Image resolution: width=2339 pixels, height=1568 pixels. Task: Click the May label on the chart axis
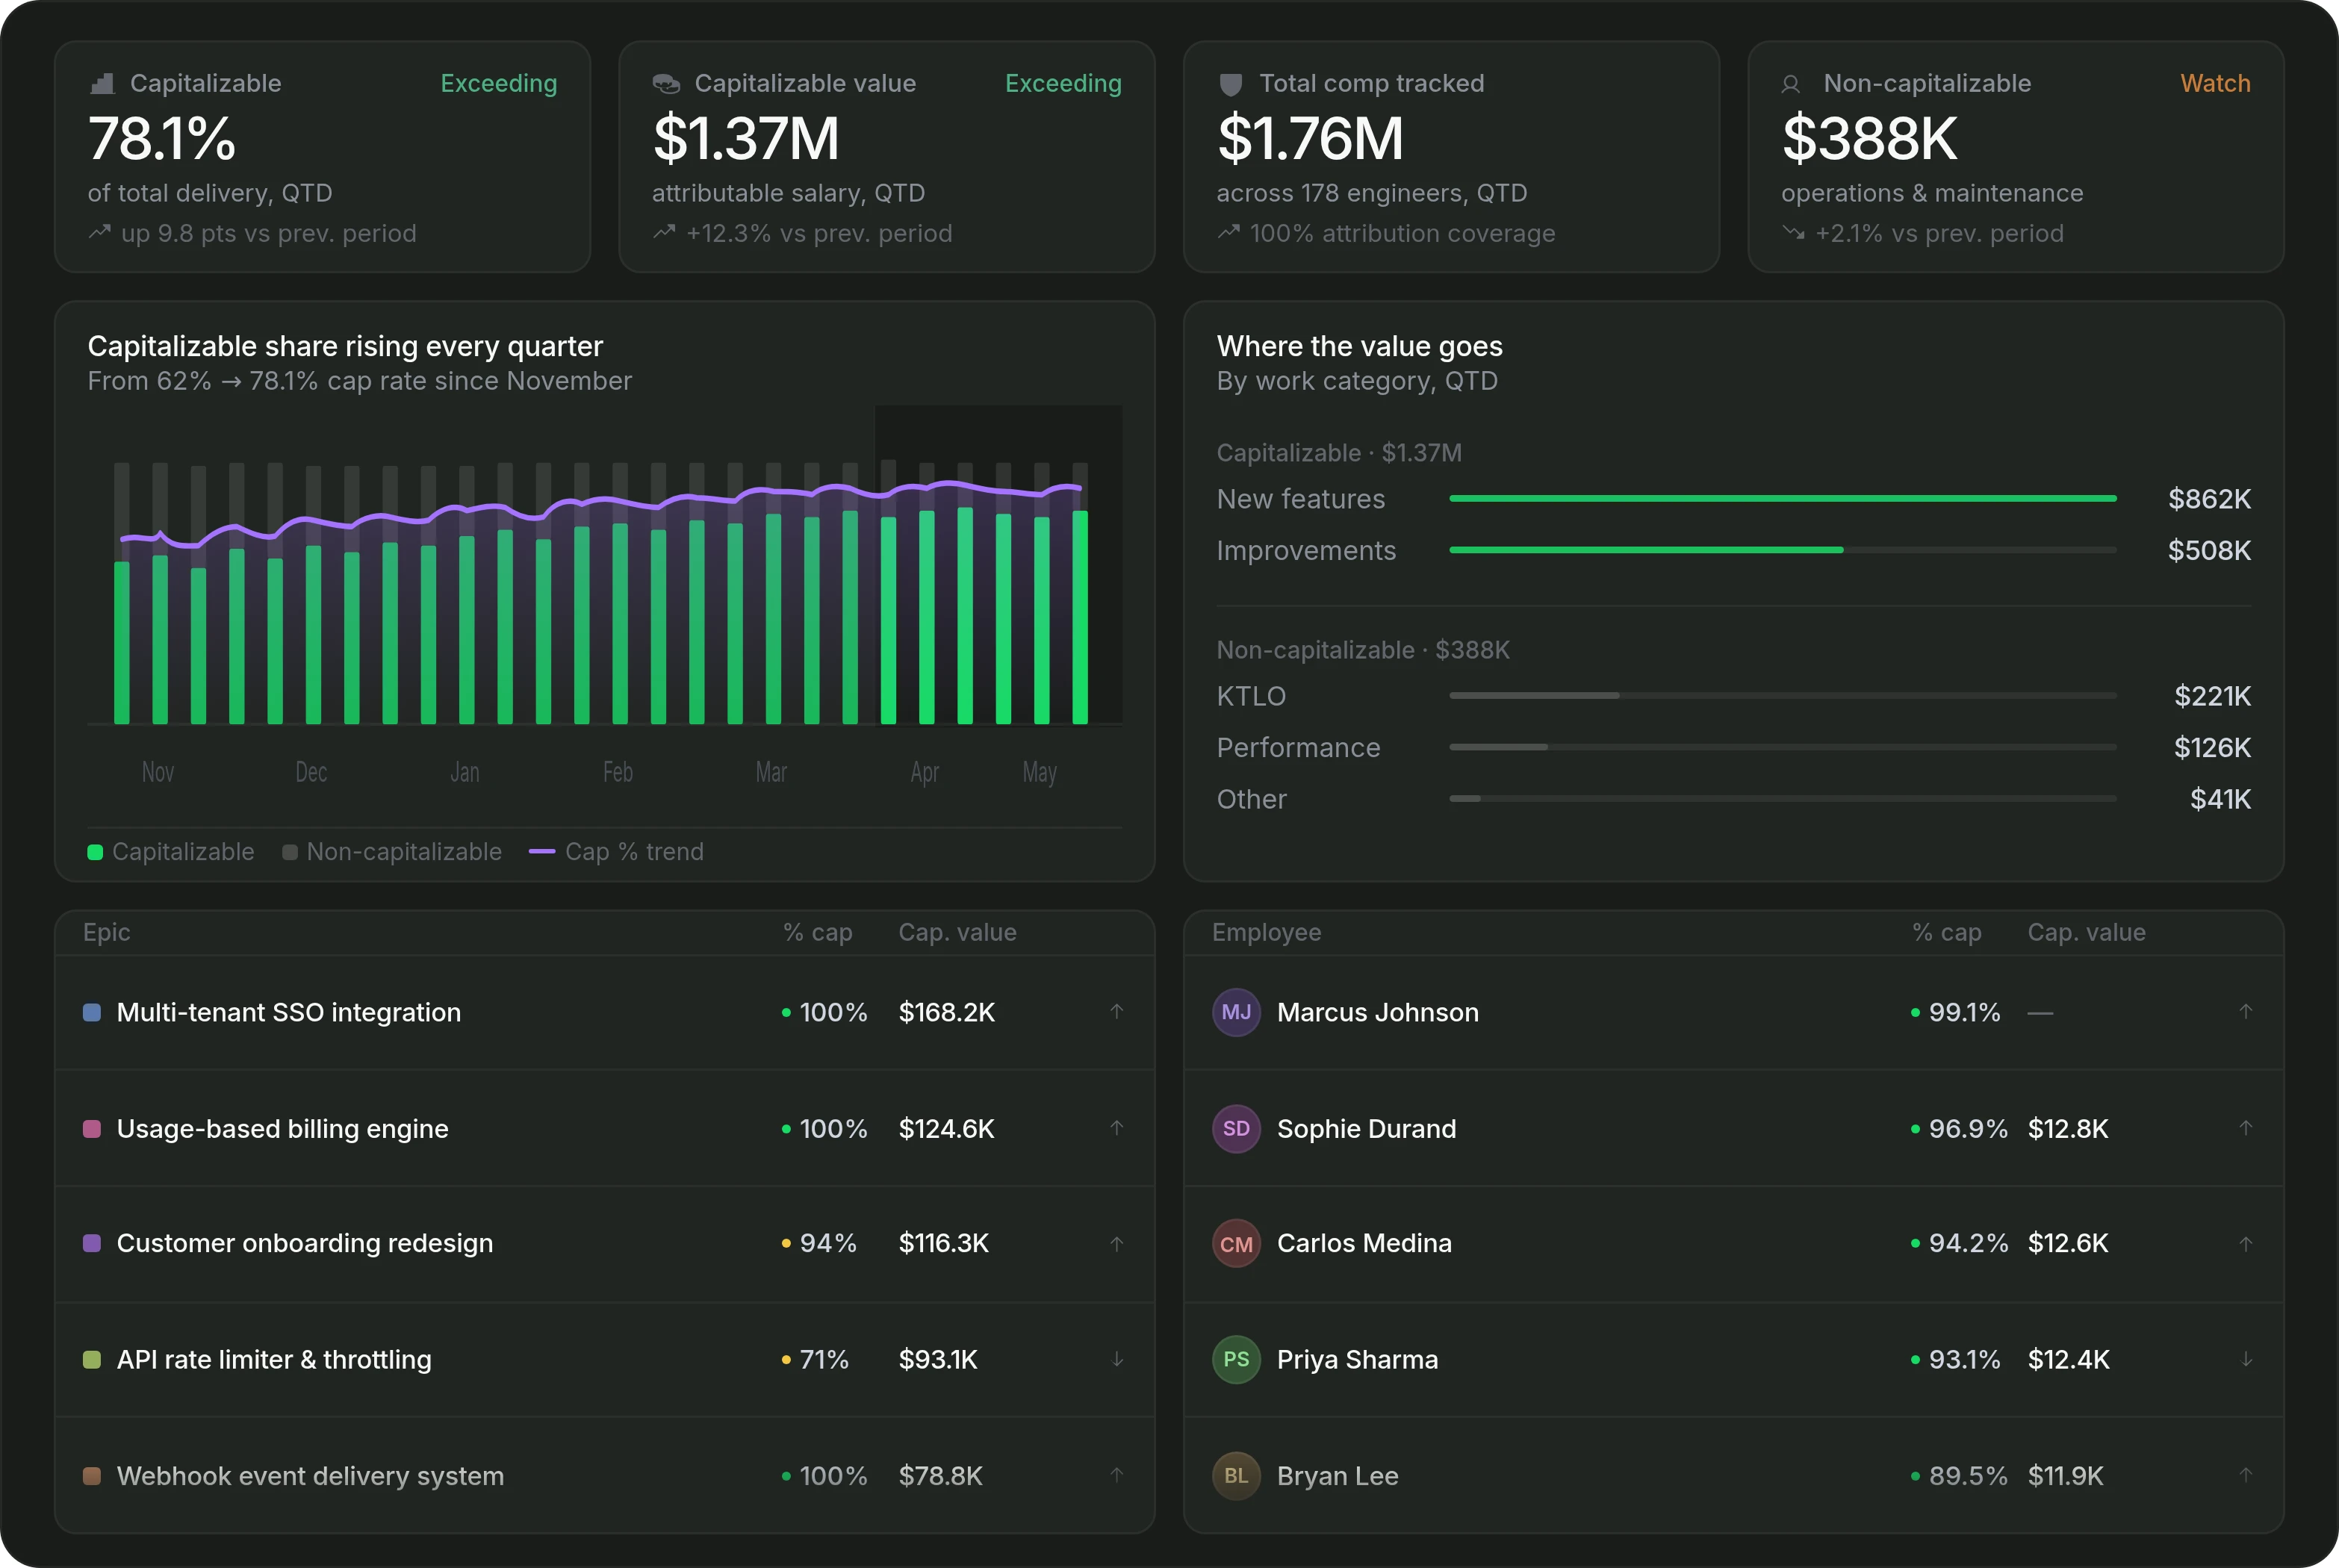click(1040, 773)
